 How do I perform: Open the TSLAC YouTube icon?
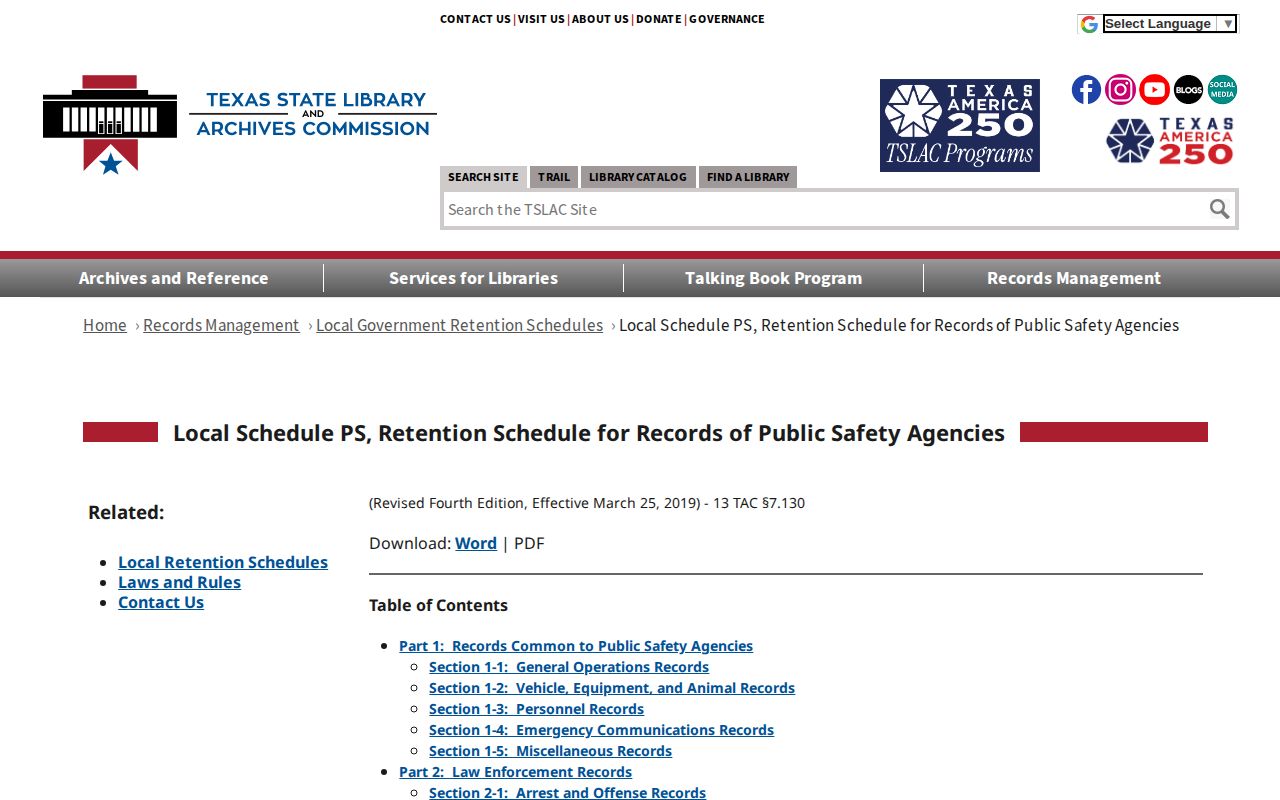(1154, 90)
